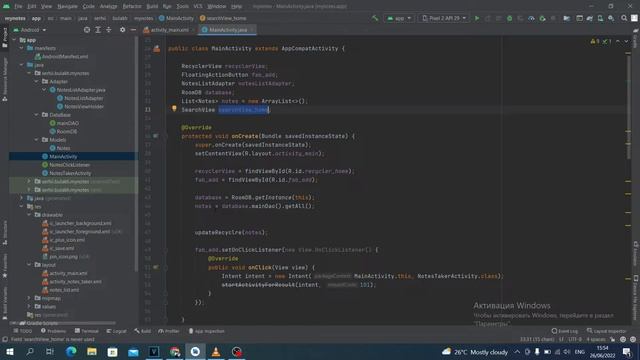
Task: Click the MainActivity breadcrumb in navigation bar
Action: click(x=176, y=18)
